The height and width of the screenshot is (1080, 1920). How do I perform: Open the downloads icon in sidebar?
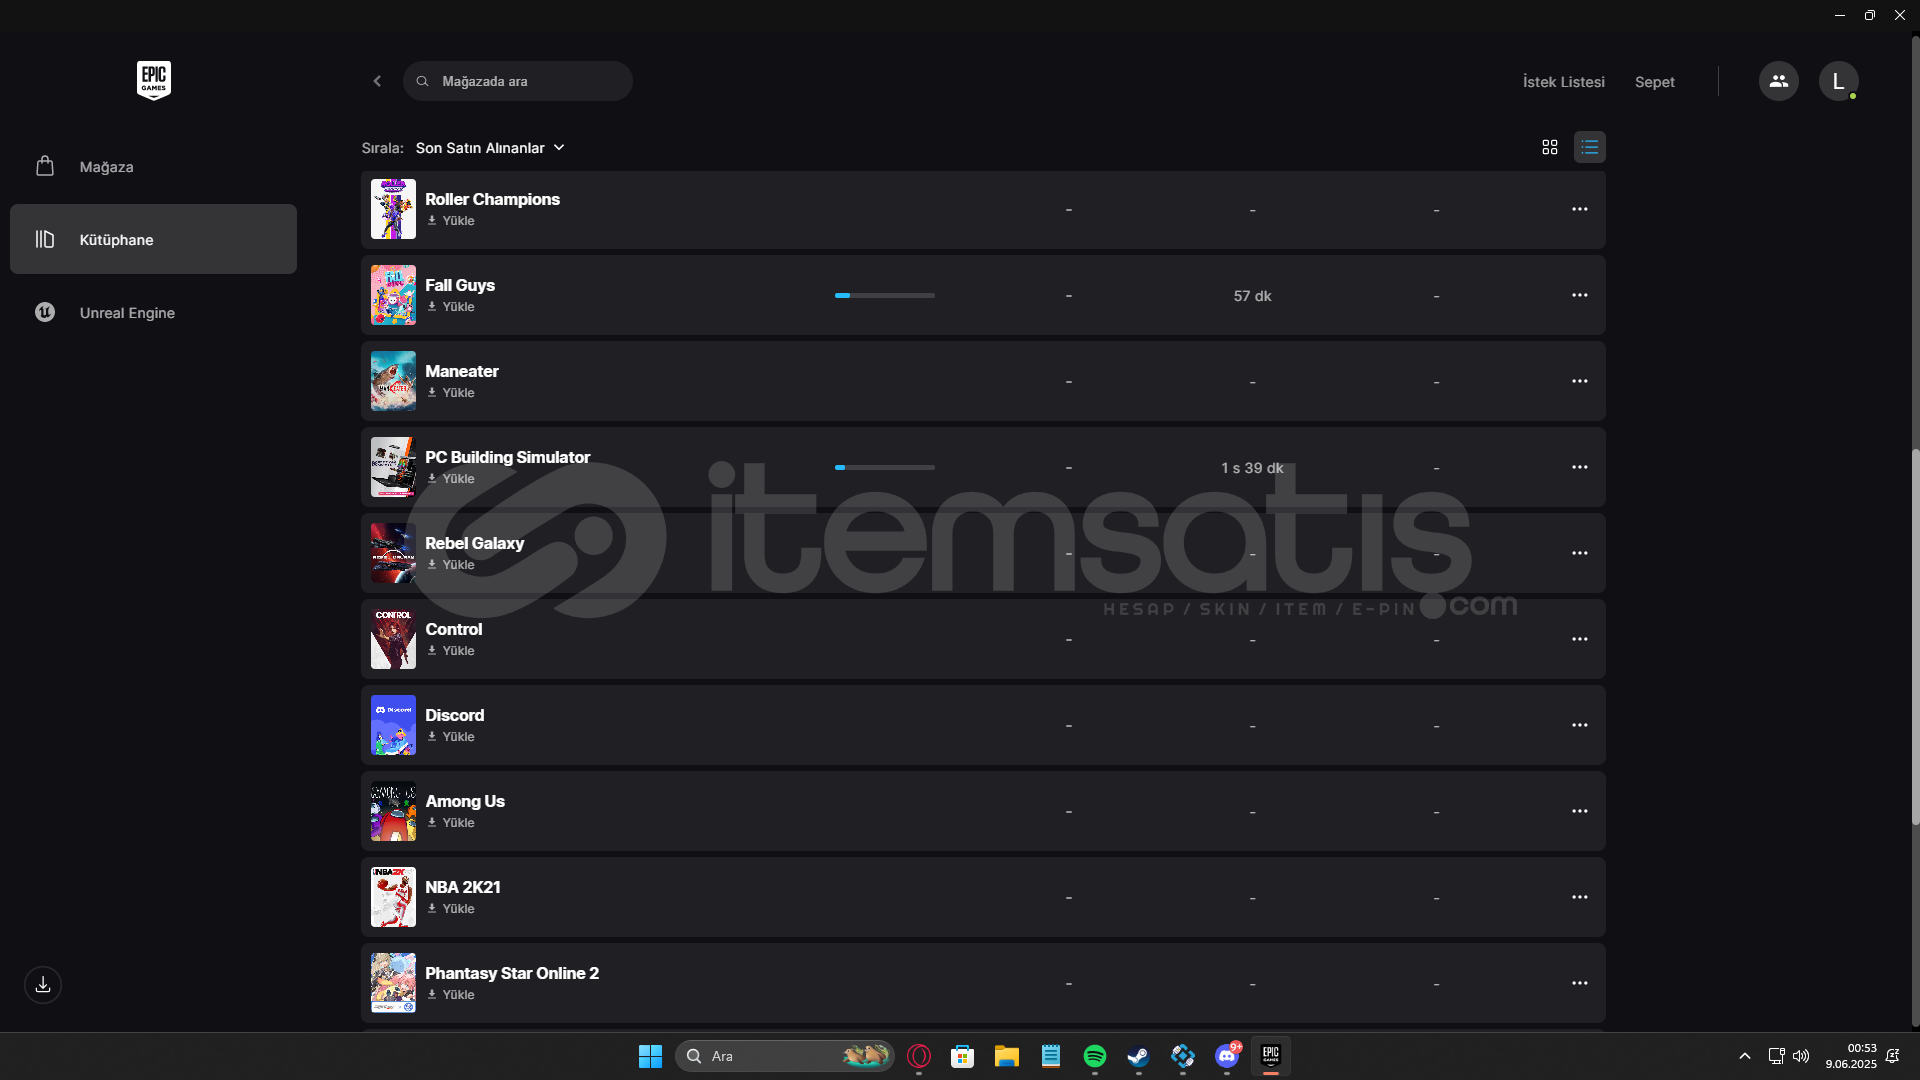pyautogui.click(x=43, y=985)
